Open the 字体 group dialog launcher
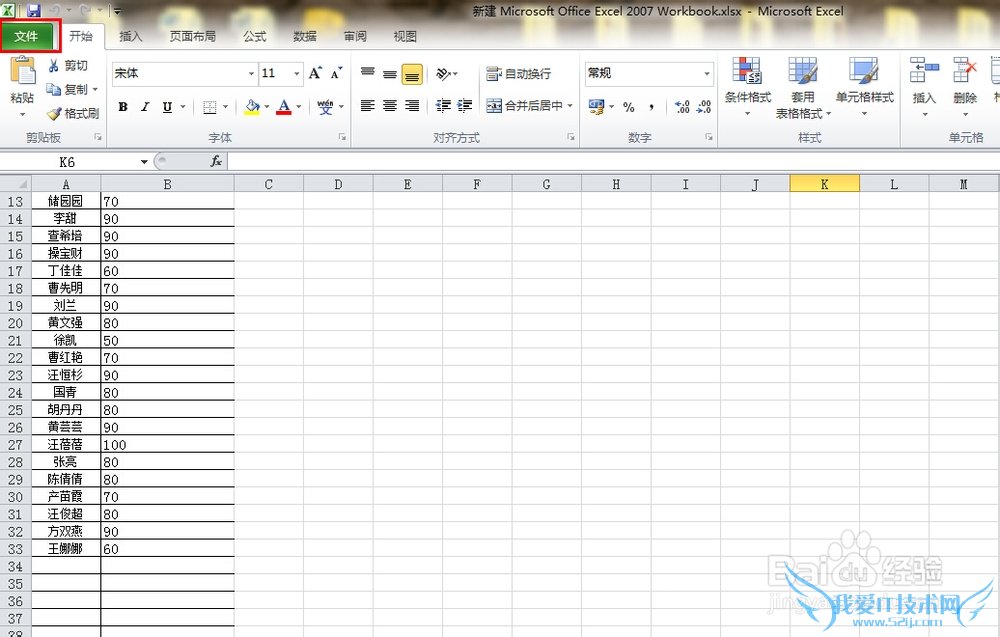Screen dimensions: 1000x637 coord(342,137)
